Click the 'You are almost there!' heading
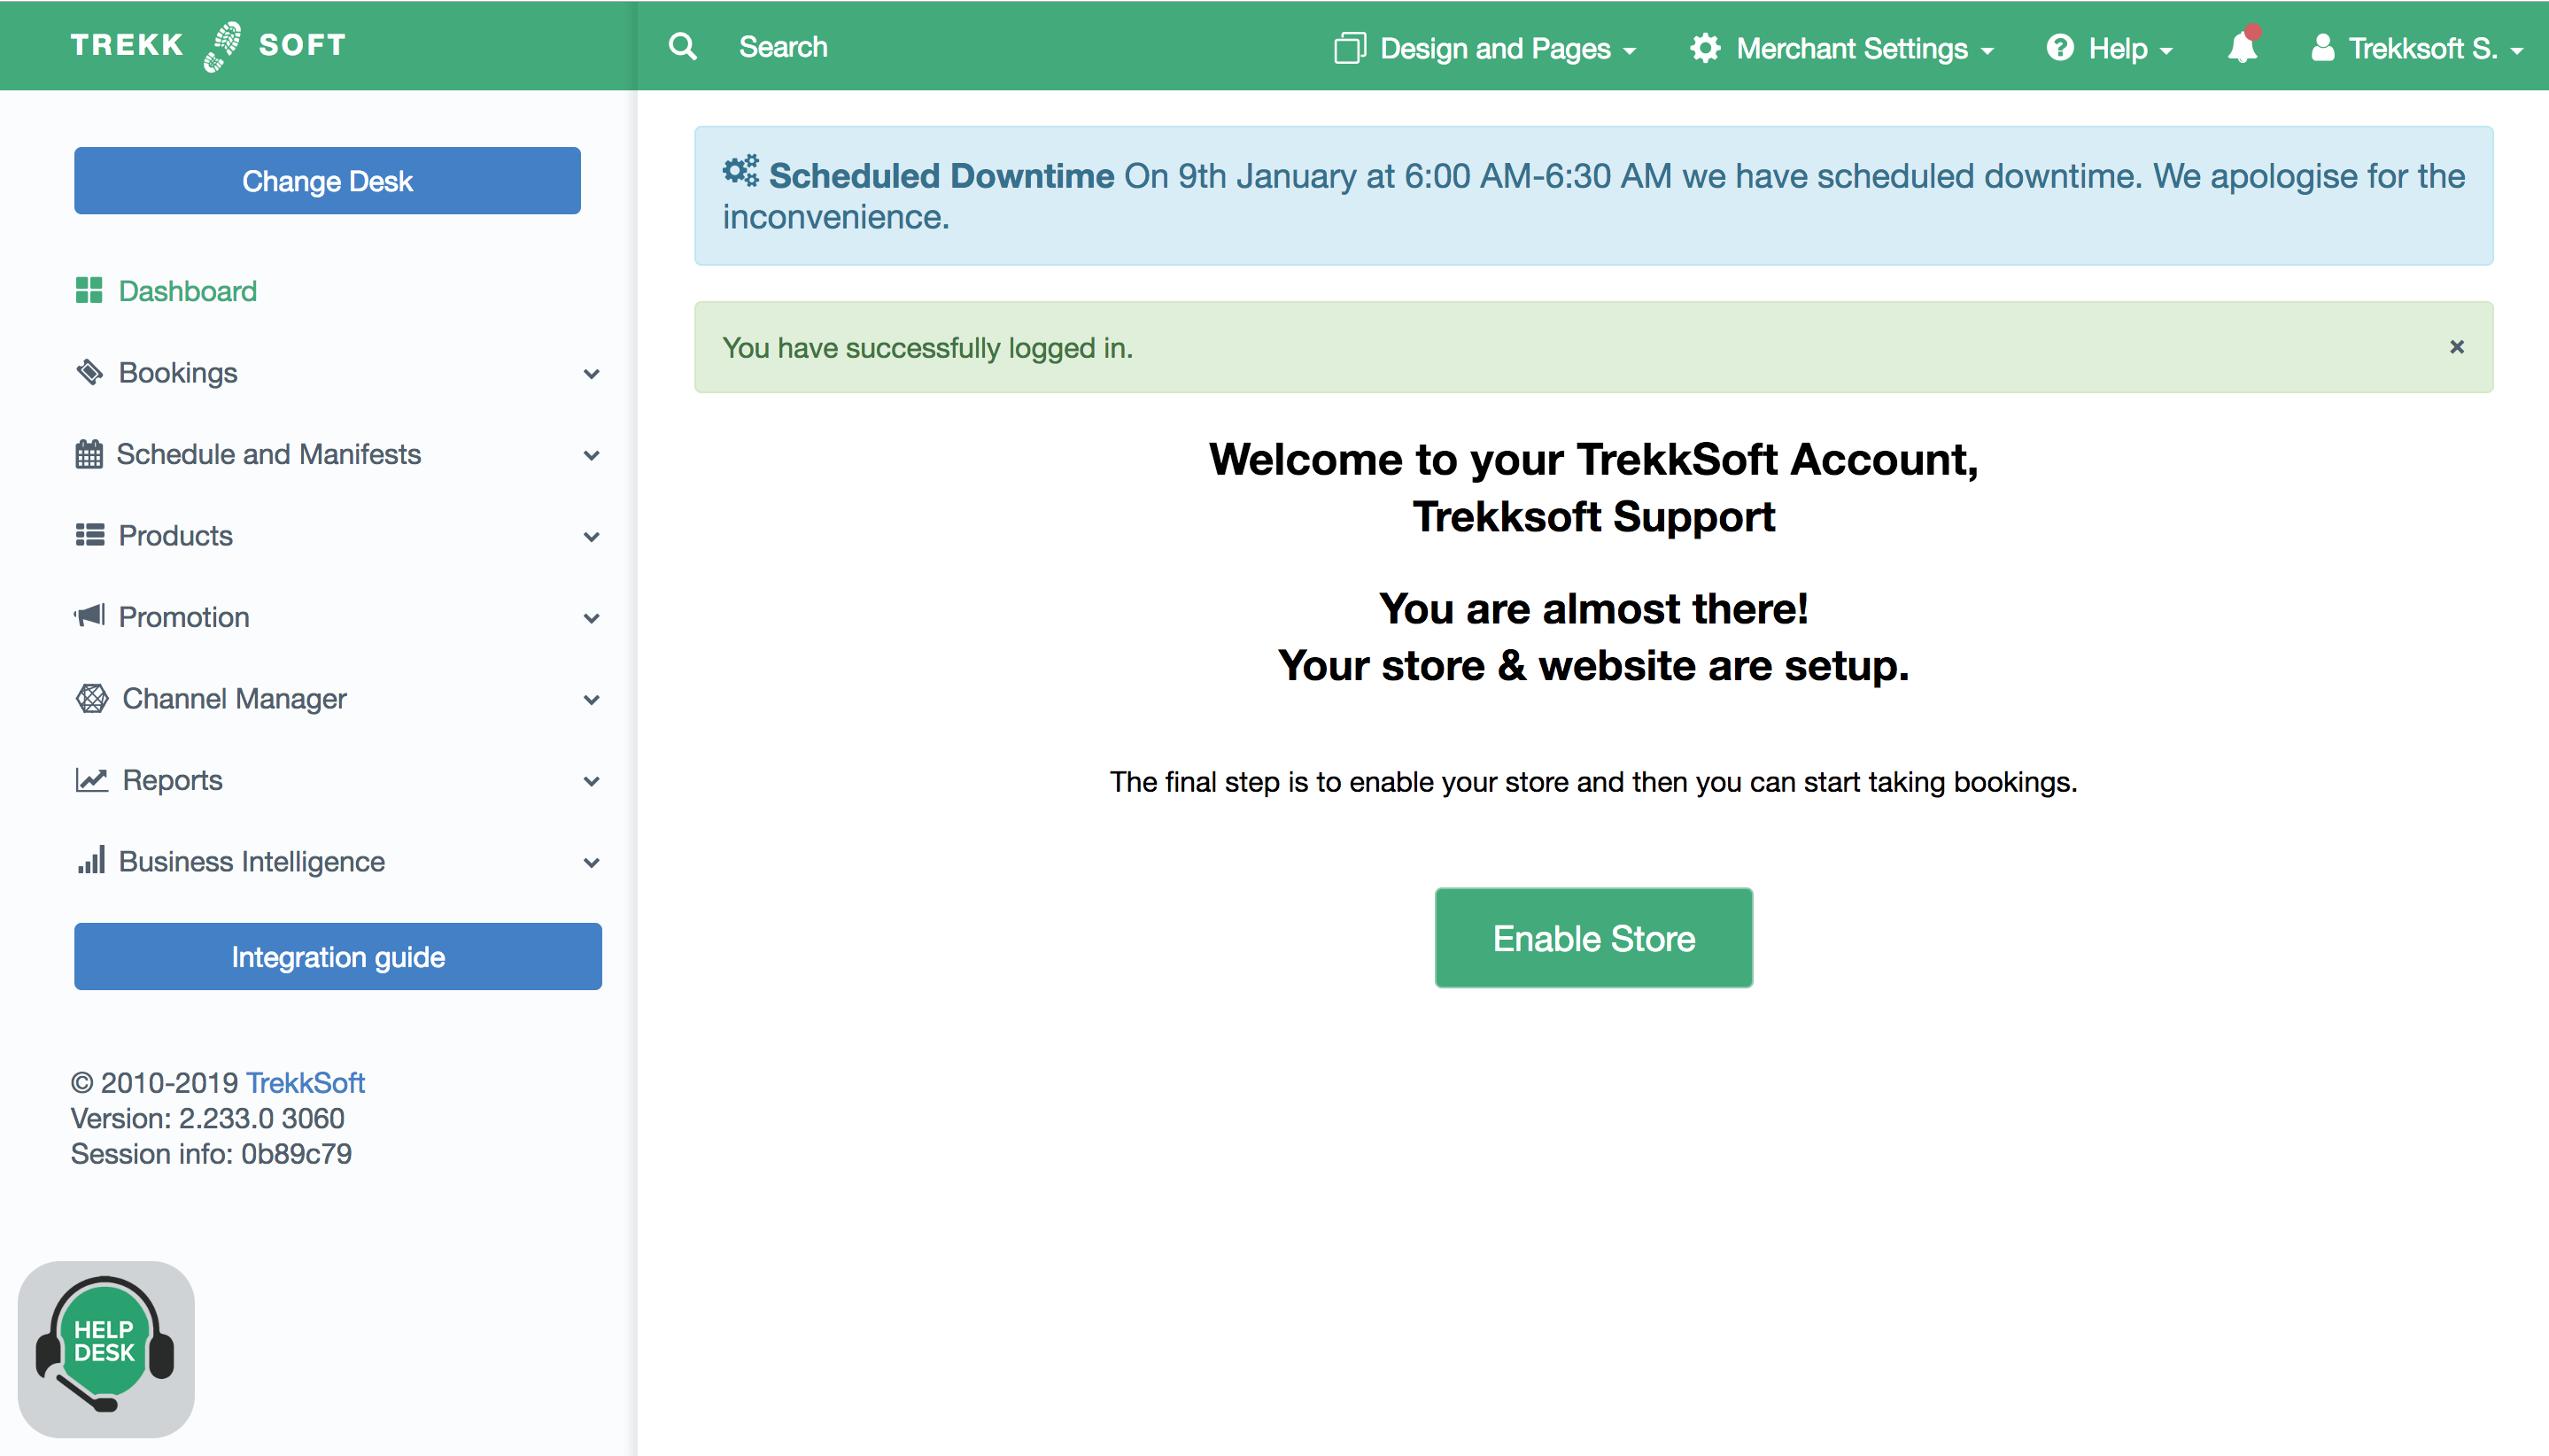Screen dimensions: 2549x1456 pos(1593,608)
